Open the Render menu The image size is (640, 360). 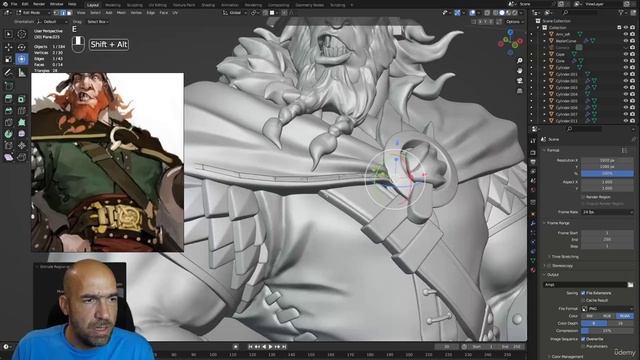(x=39, y=4)
